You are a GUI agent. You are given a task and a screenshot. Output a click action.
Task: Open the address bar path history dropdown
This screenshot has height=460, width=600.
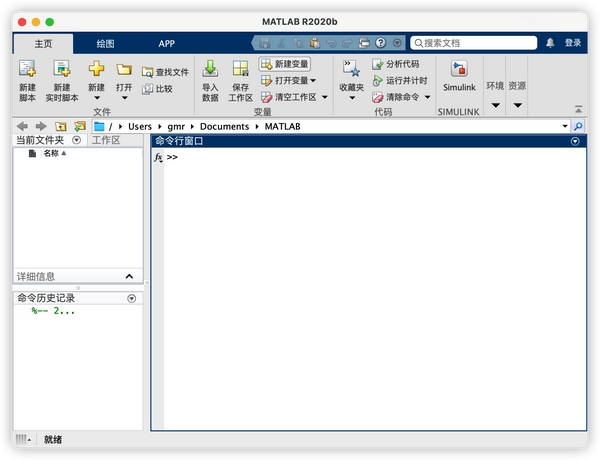tap(565, 126)
